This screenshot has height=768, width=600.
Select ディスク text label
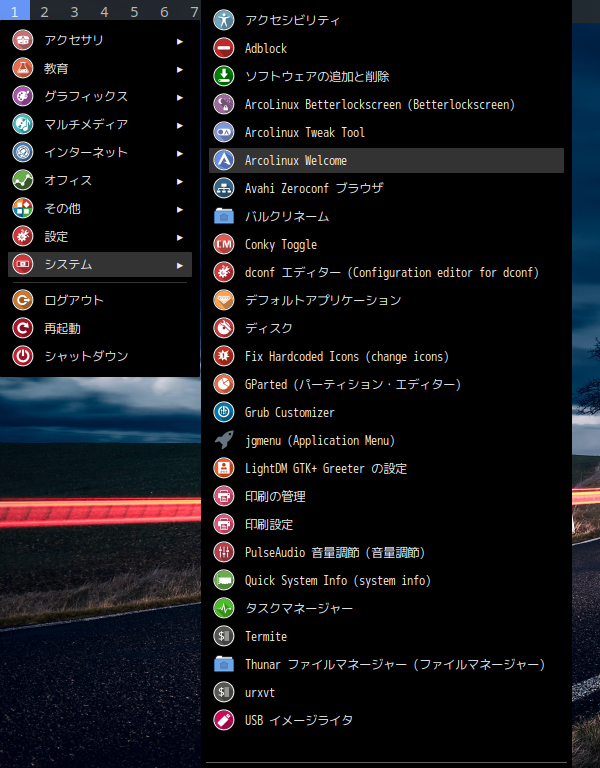tap(268, 328)
